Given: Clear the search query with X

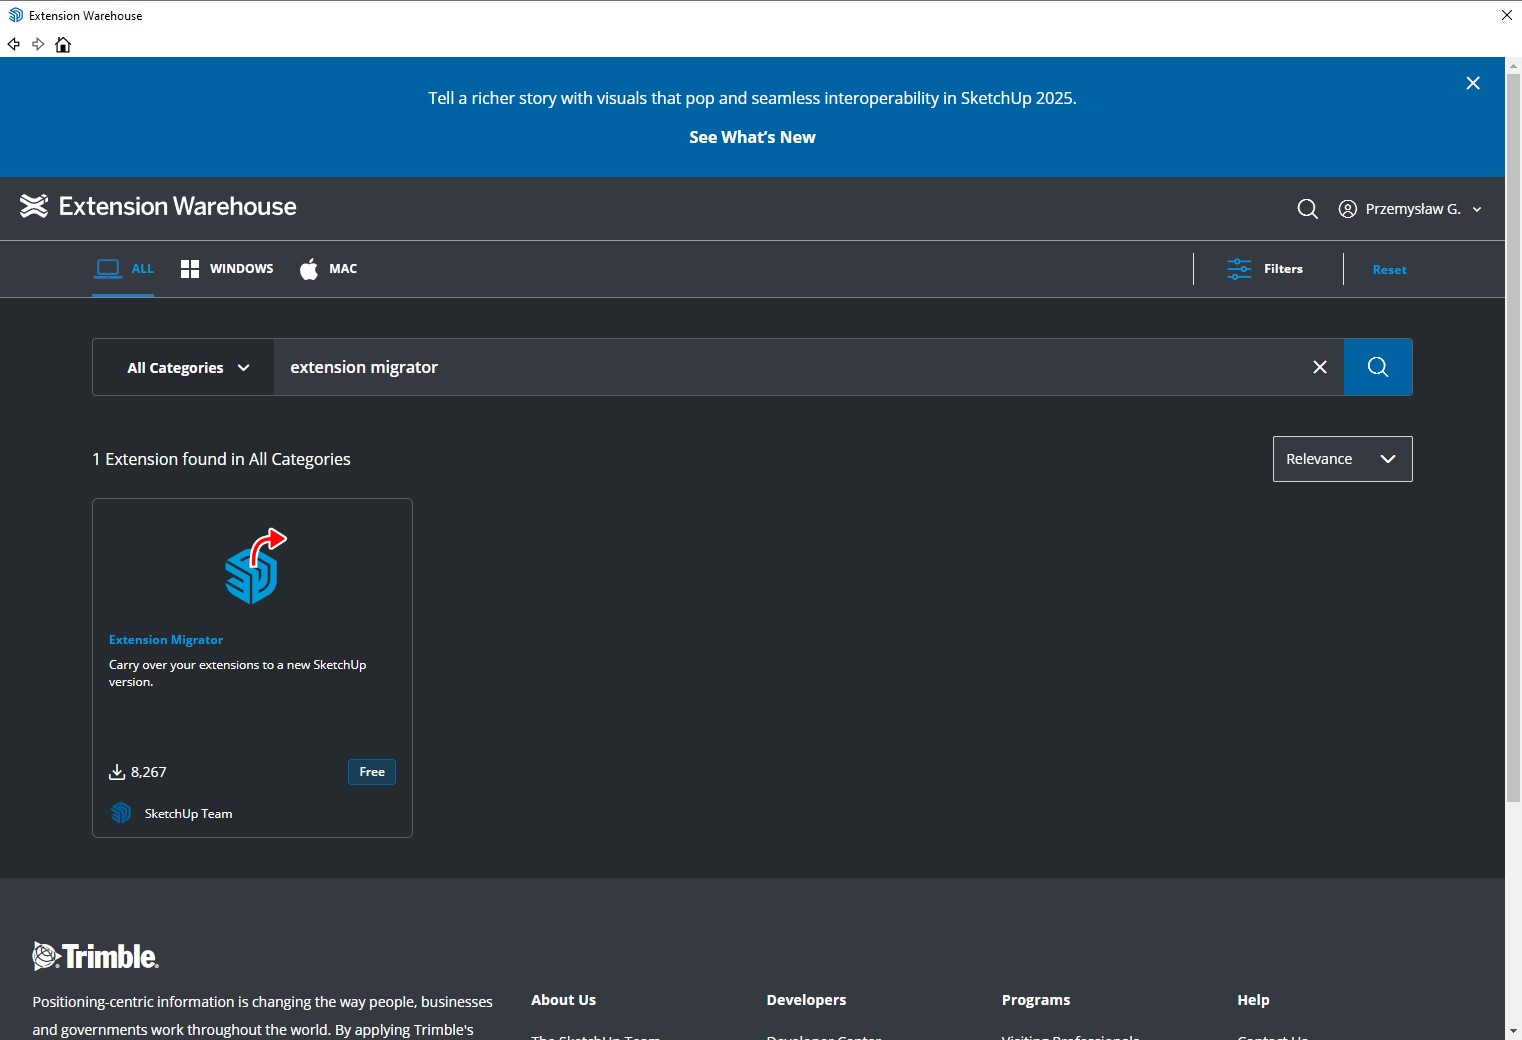Looking at the screenshot, I should 1320,367.
